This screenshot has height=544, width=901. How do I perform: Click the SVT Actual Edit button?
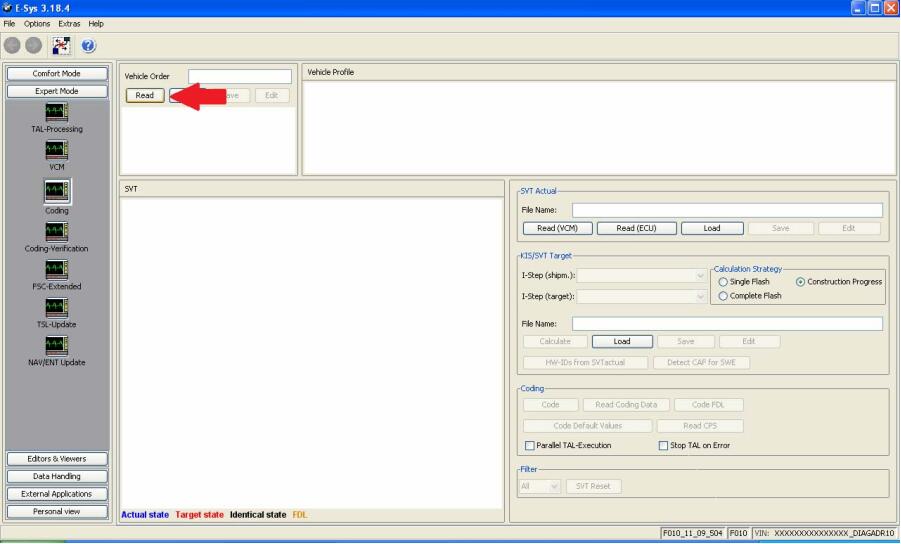pos(849,229)
